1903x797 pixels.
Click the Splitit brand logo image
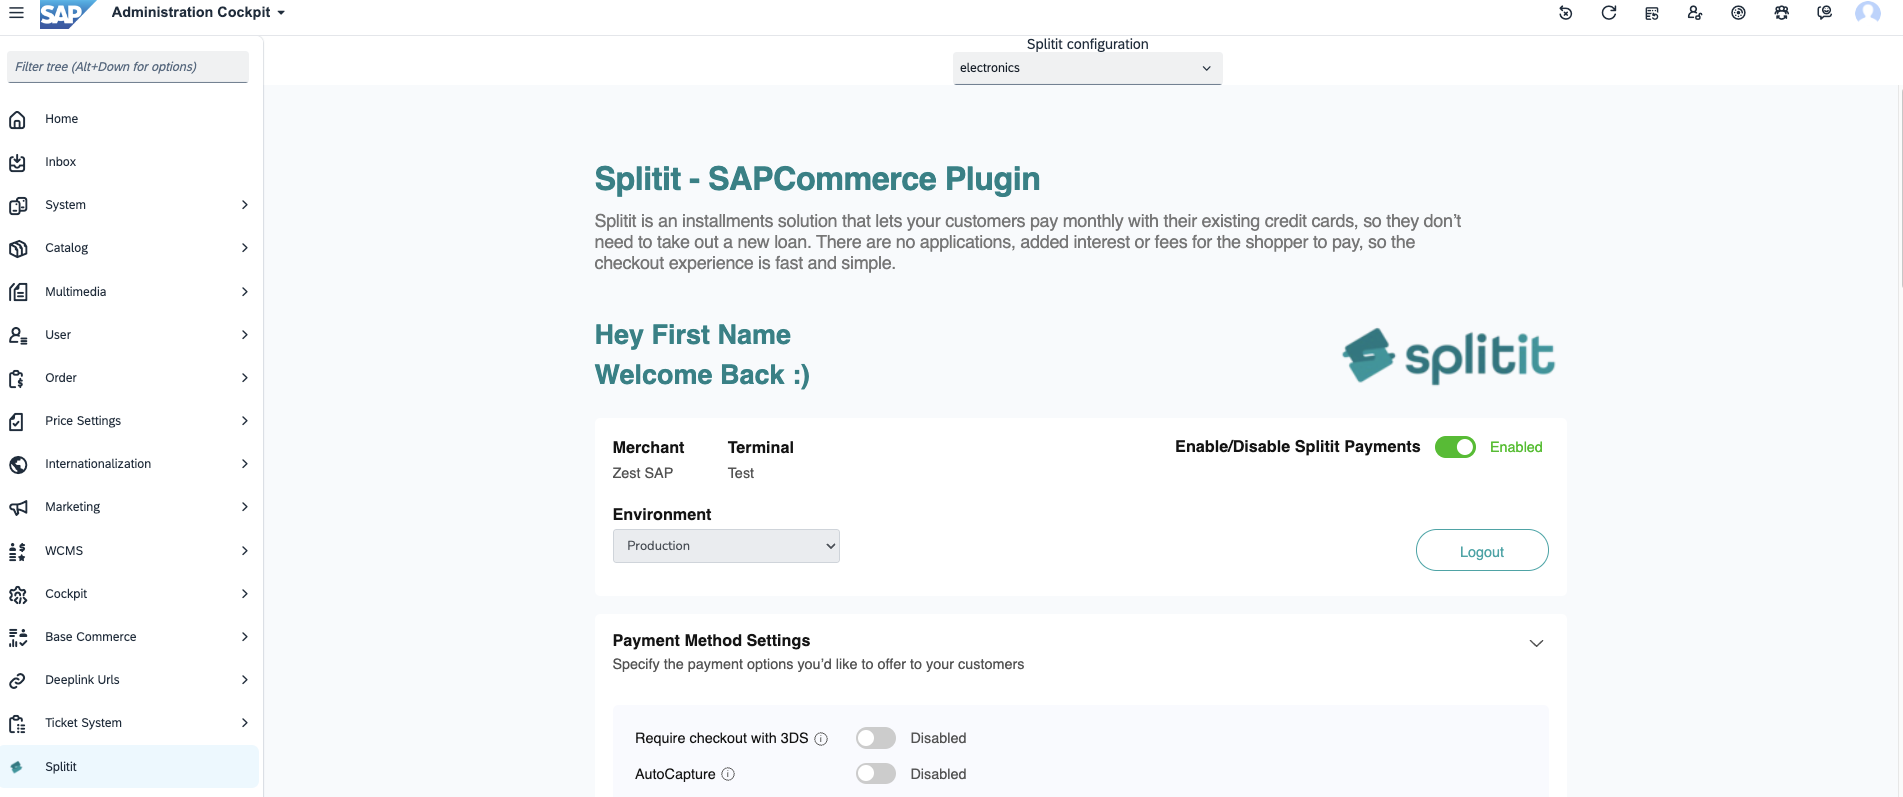click(1448, 357)
